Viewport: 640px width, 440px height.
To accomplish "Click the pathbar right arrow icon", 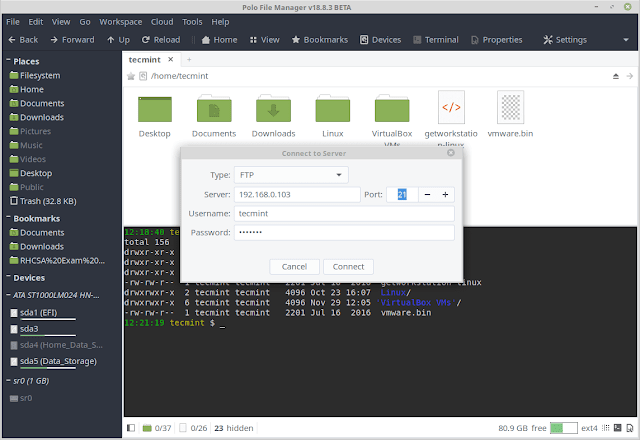I will [x=630, y=76].
